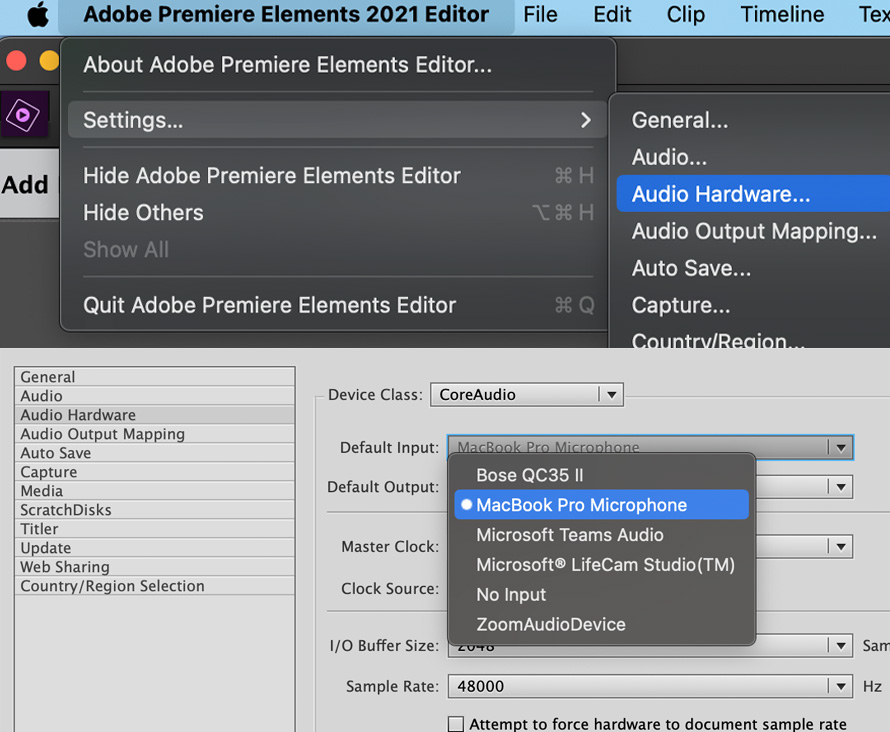The height and width of the screenshot is (732, 890).
Task: Select Audio Hardware in Settings submenu
Action: [753, 194]
